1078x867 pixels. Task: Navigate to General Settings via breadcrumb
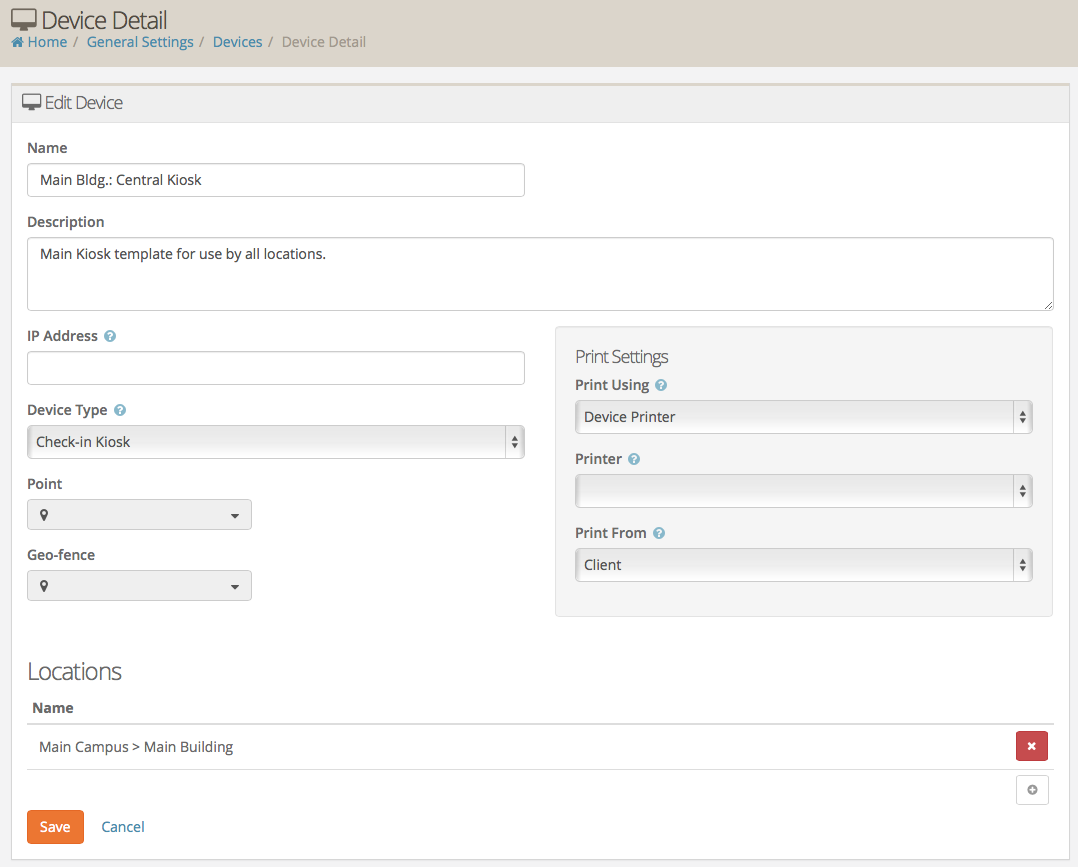pos(139,41)
